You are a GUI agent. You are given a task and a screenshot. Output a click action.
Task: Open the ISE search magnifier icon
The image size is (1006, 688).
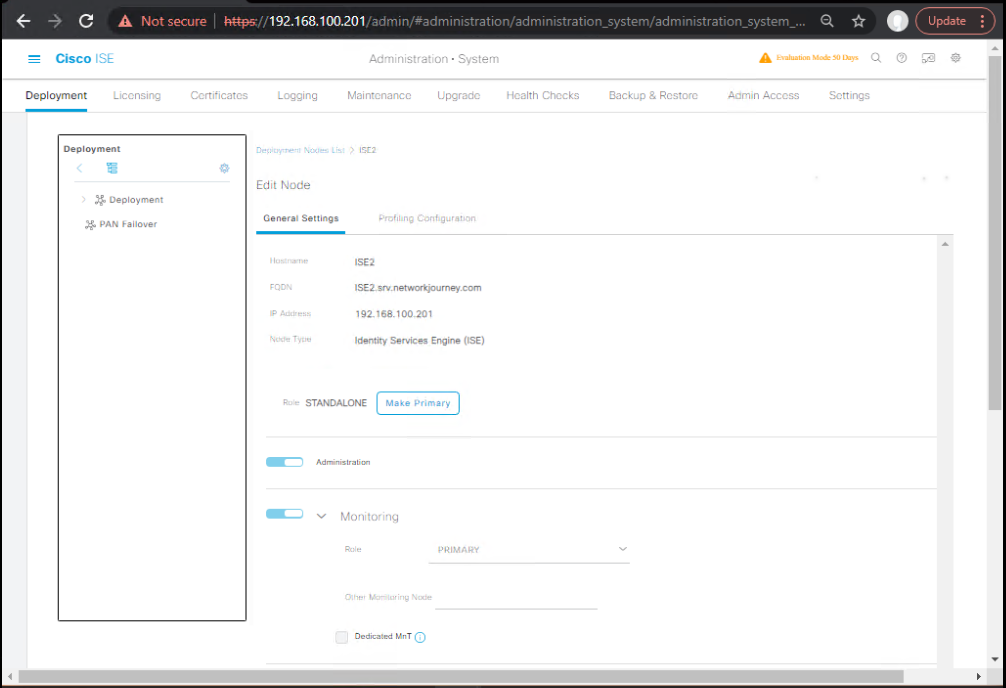click(x=876, y=58)
